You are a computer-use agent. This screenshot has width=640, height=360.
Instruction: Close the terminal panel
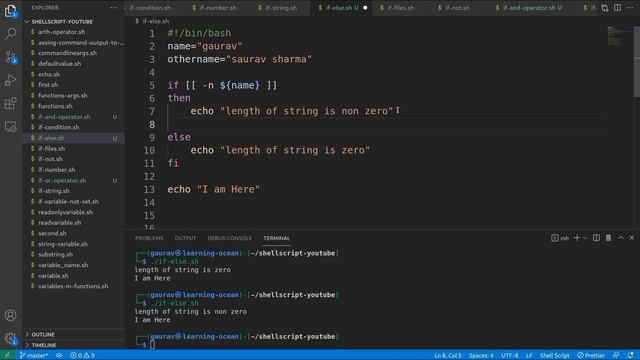pyautogui.click(x=631, y=238)
